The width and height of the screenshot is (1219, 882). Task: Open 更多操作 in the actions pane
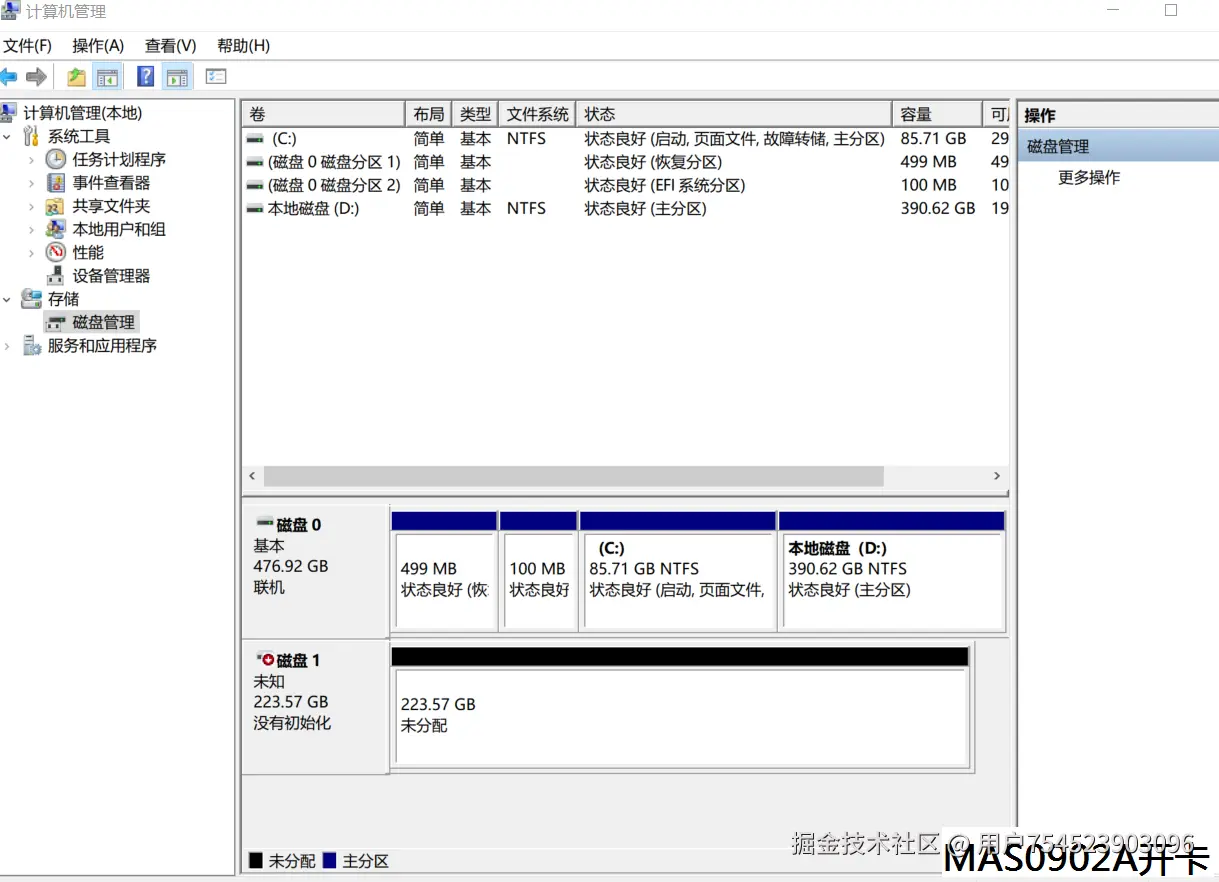[1089, 178]
